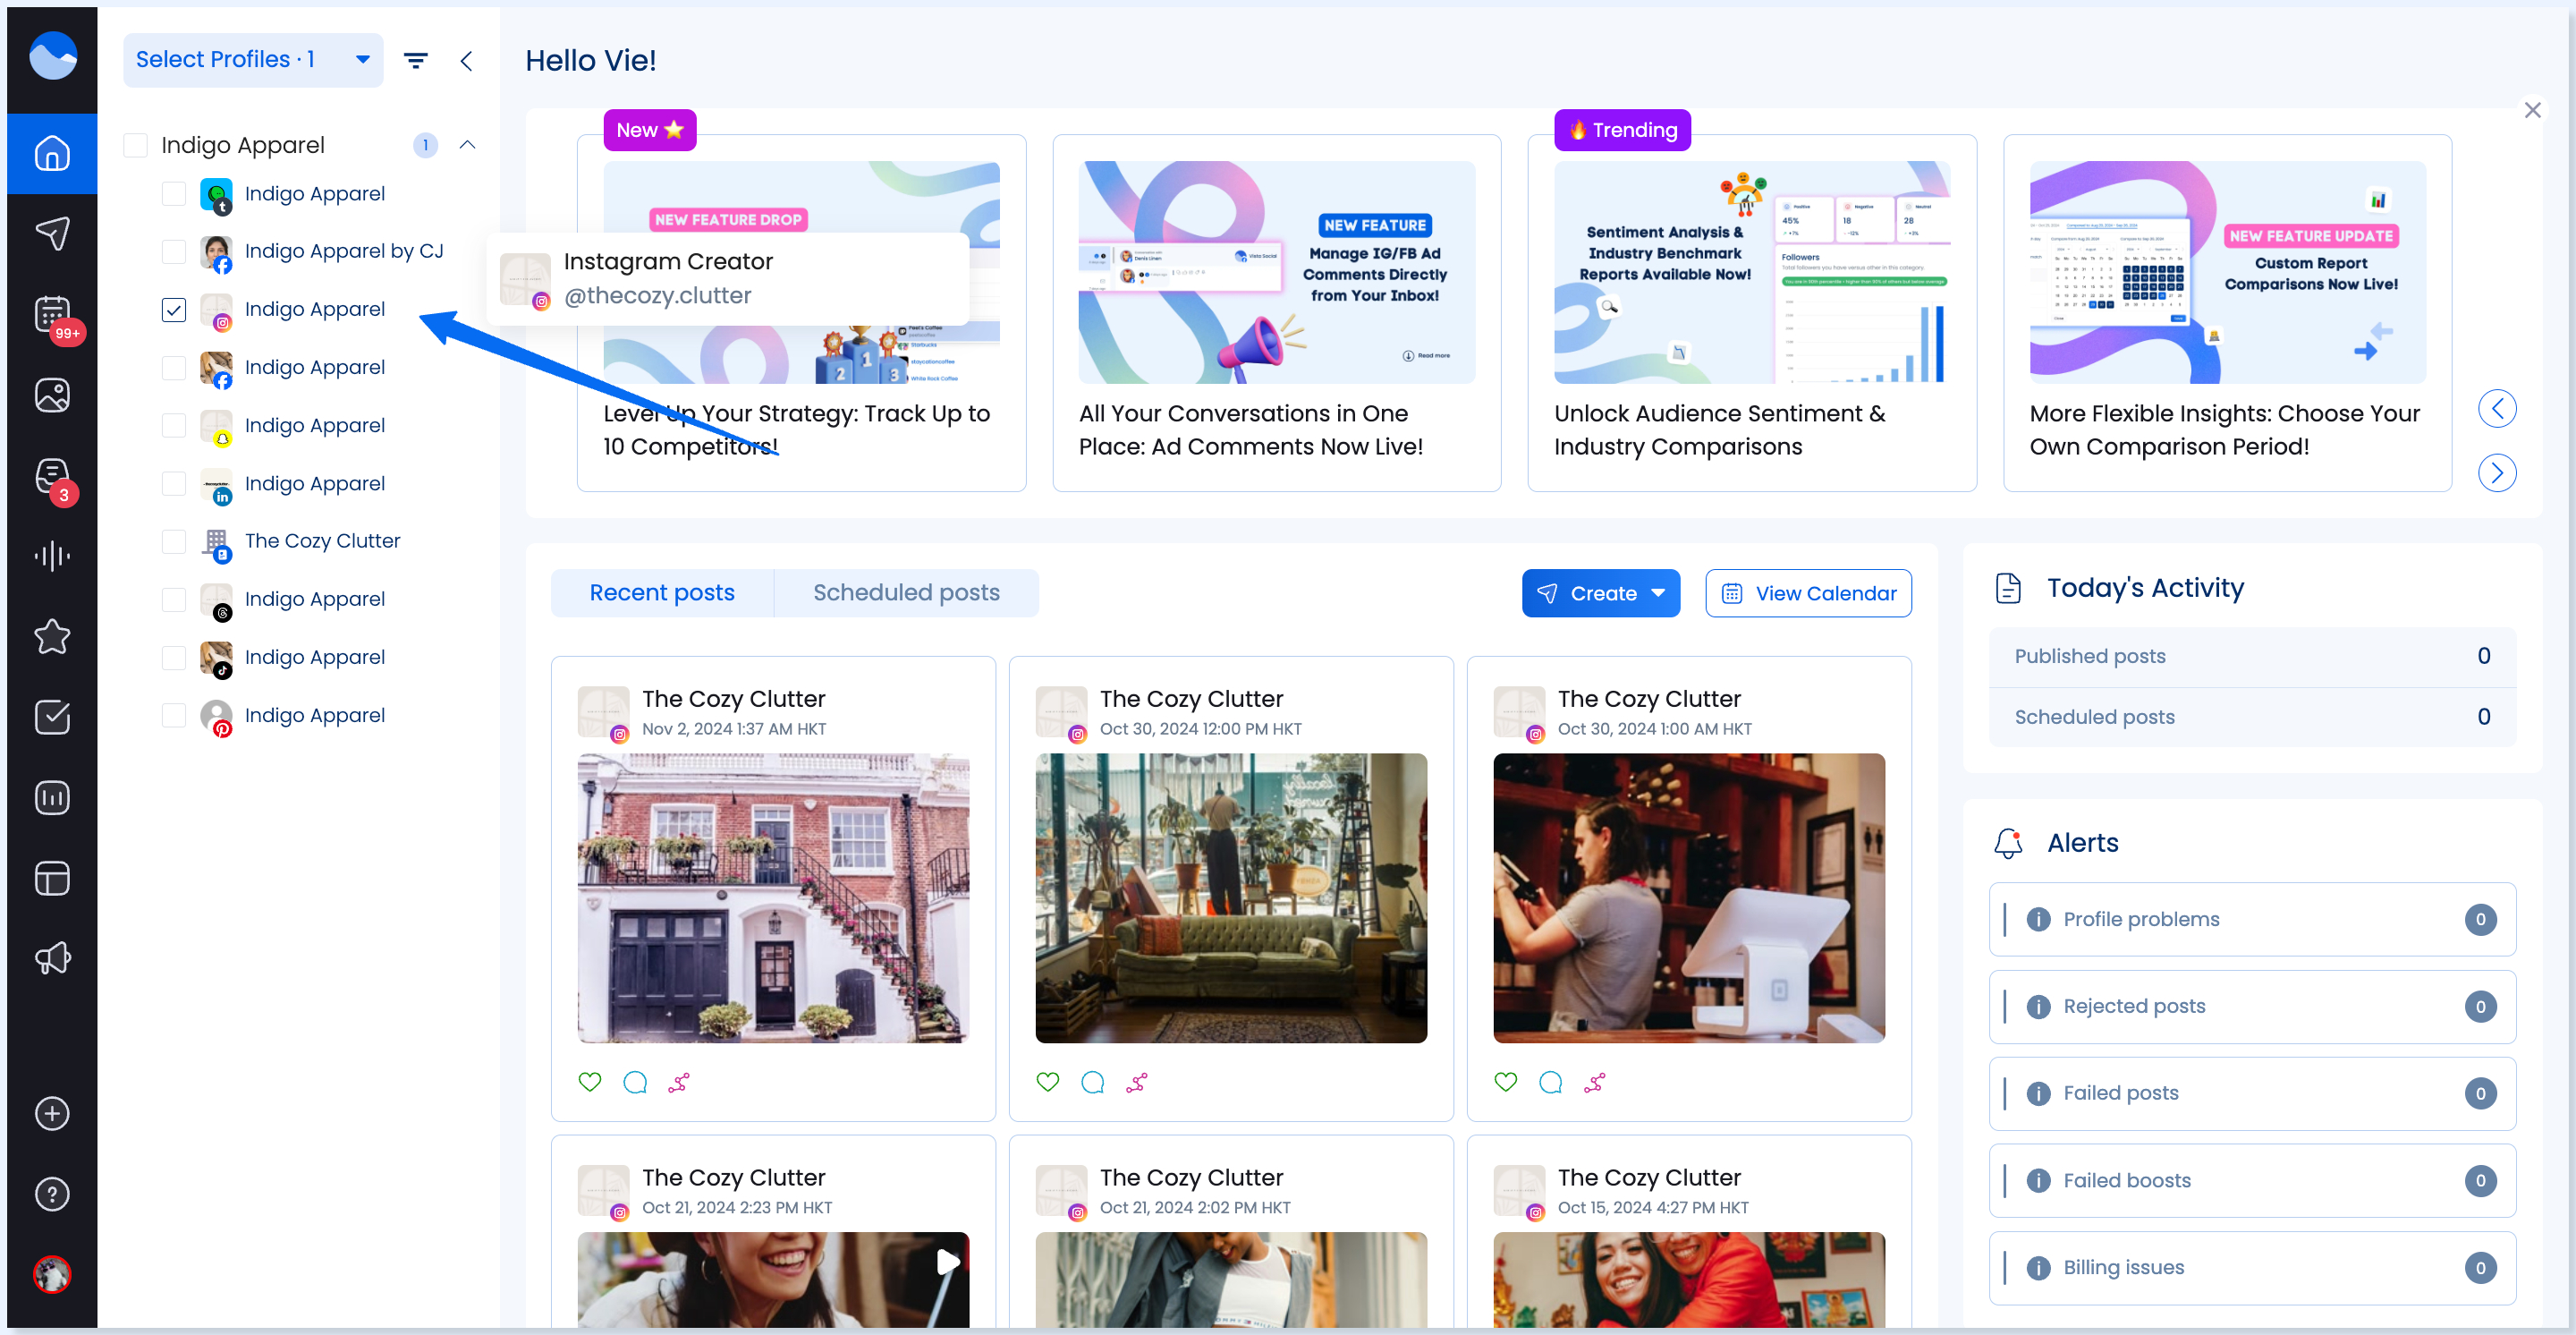Screen dimensions: 2576x1335
Task: Open the bartender with register post image
Action: click(x=1689, y=898)
